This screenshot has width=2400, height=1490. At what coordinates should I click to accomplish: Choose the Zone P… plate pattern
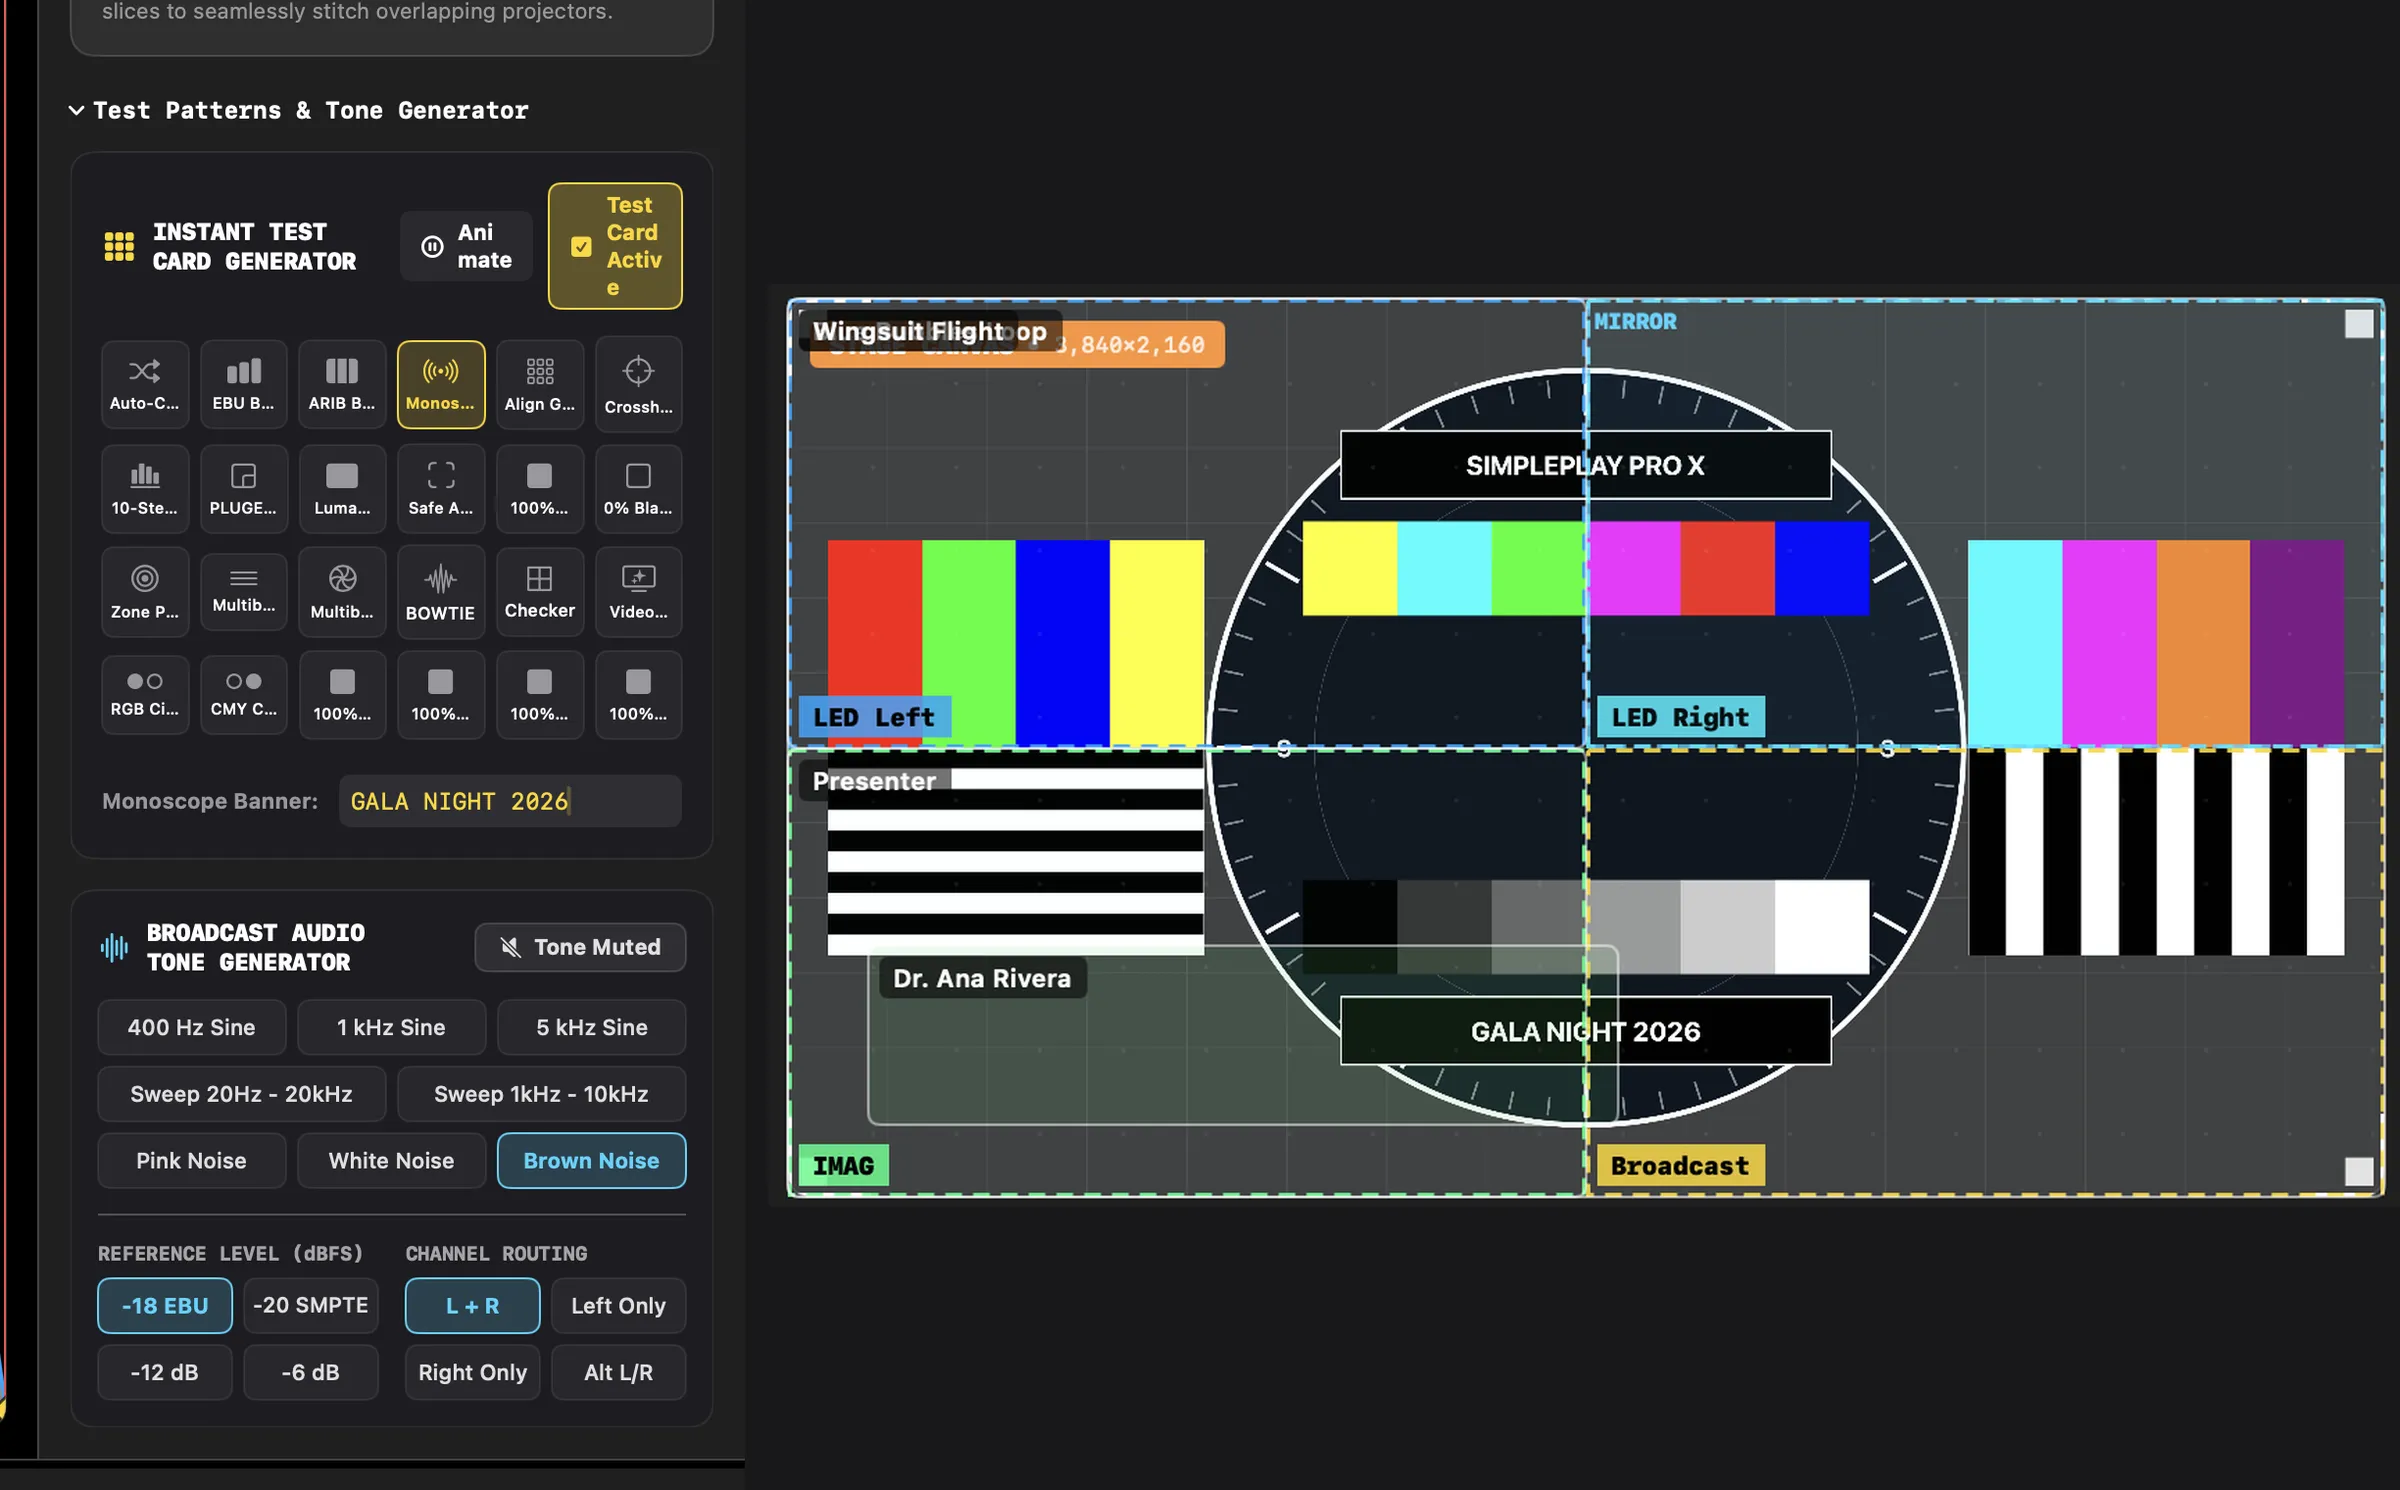pyautogui.click(x=144, y=592)
